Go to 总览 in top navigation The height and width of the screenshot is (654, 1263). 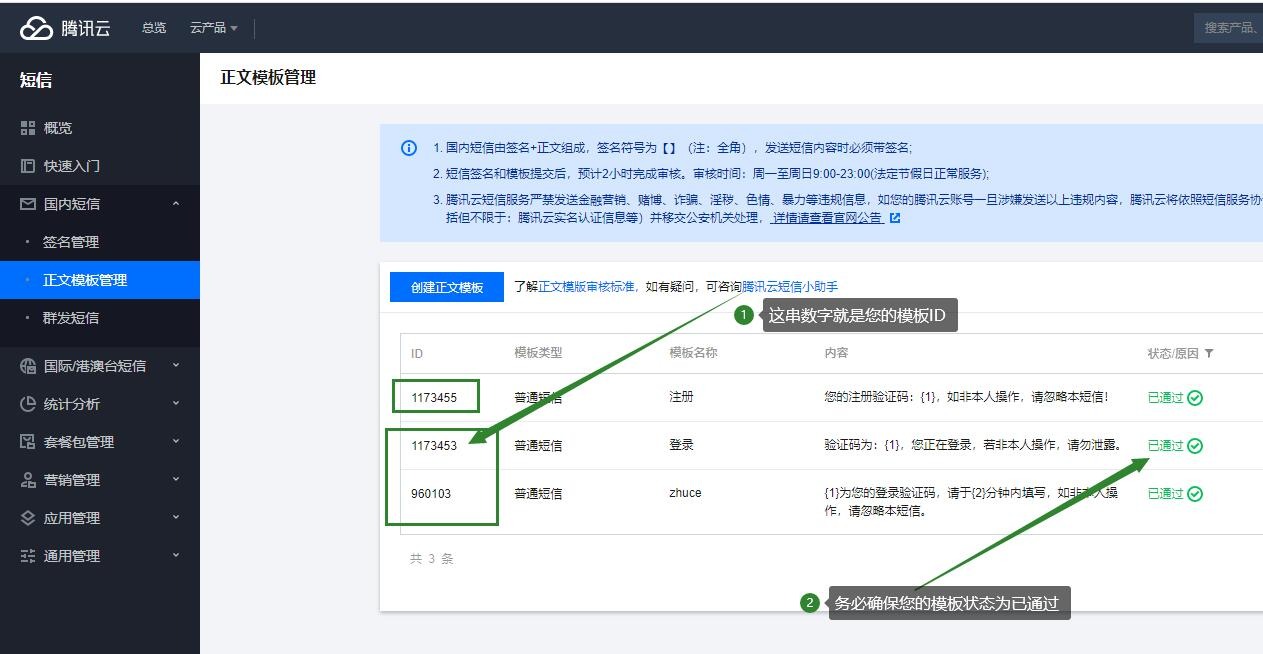coord(154,28)
